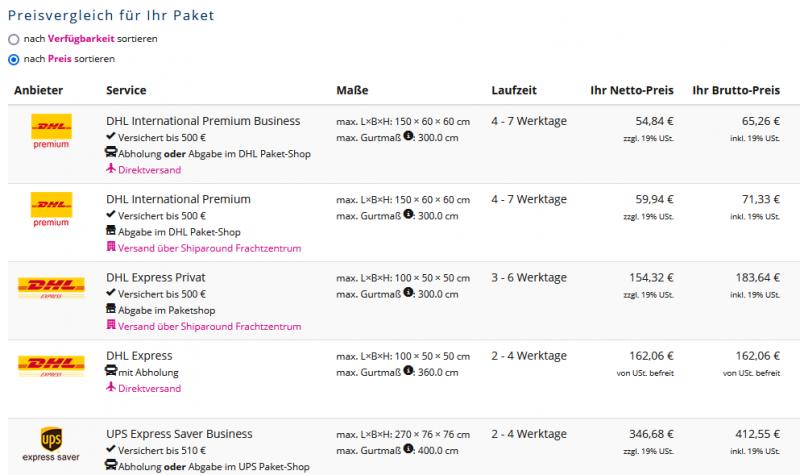
Task: Click the Ihr Netto-Preis column header
Action: tap(632, 91)
